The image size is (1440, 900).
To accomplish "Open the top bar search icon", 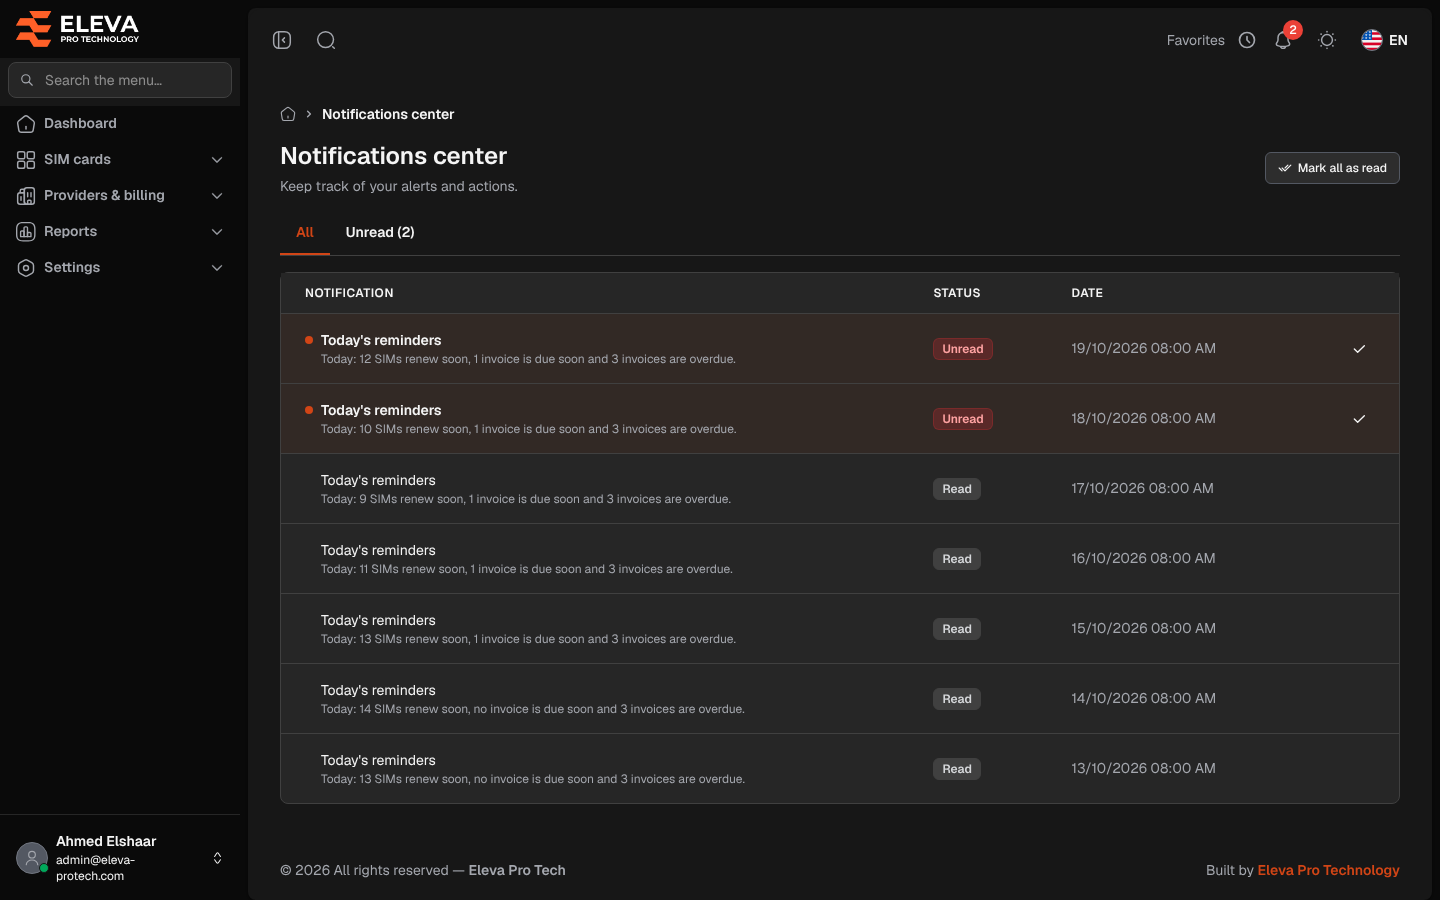I will click(326, 40).
